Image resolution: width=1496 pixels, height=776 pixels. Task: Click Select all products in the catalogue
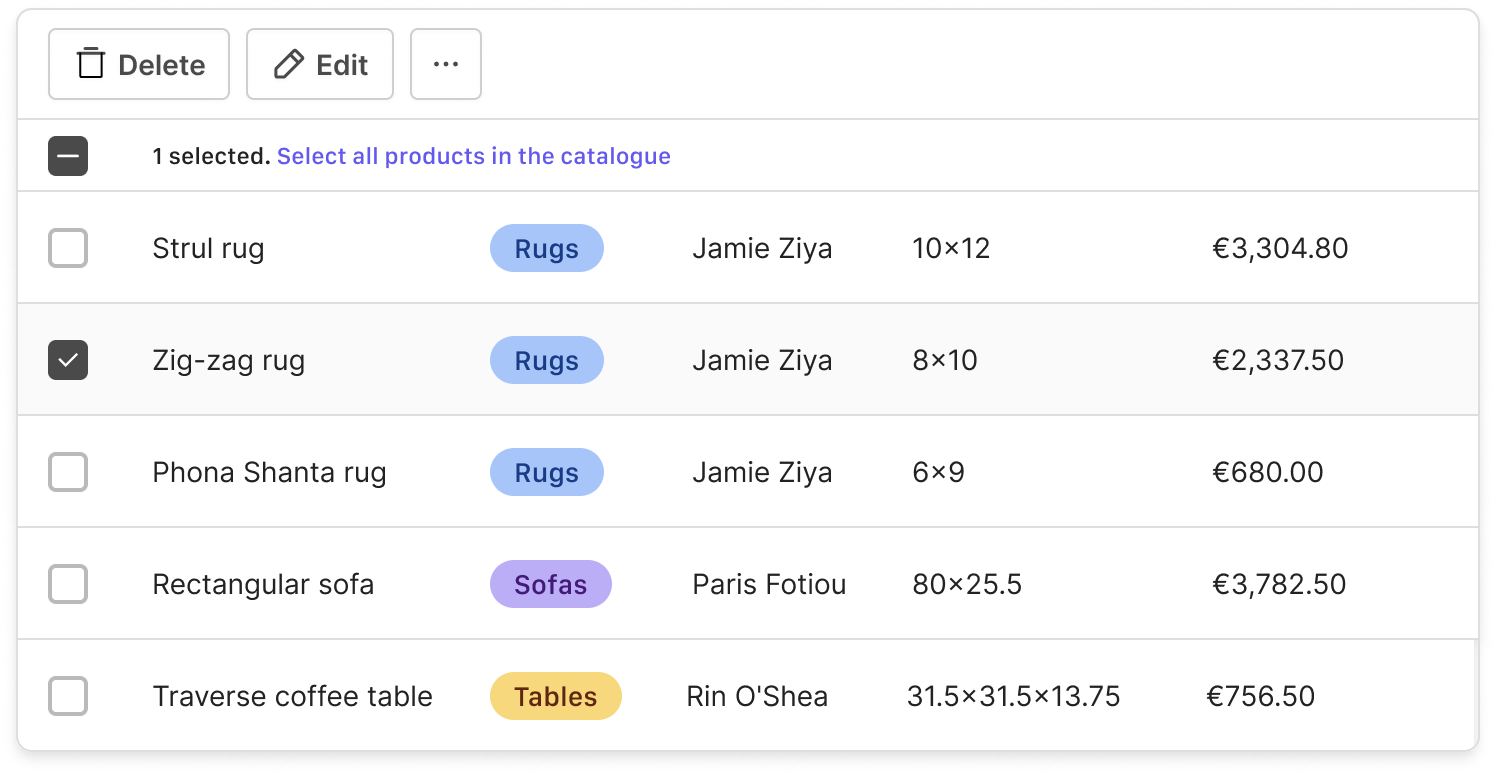coord(473,156)
